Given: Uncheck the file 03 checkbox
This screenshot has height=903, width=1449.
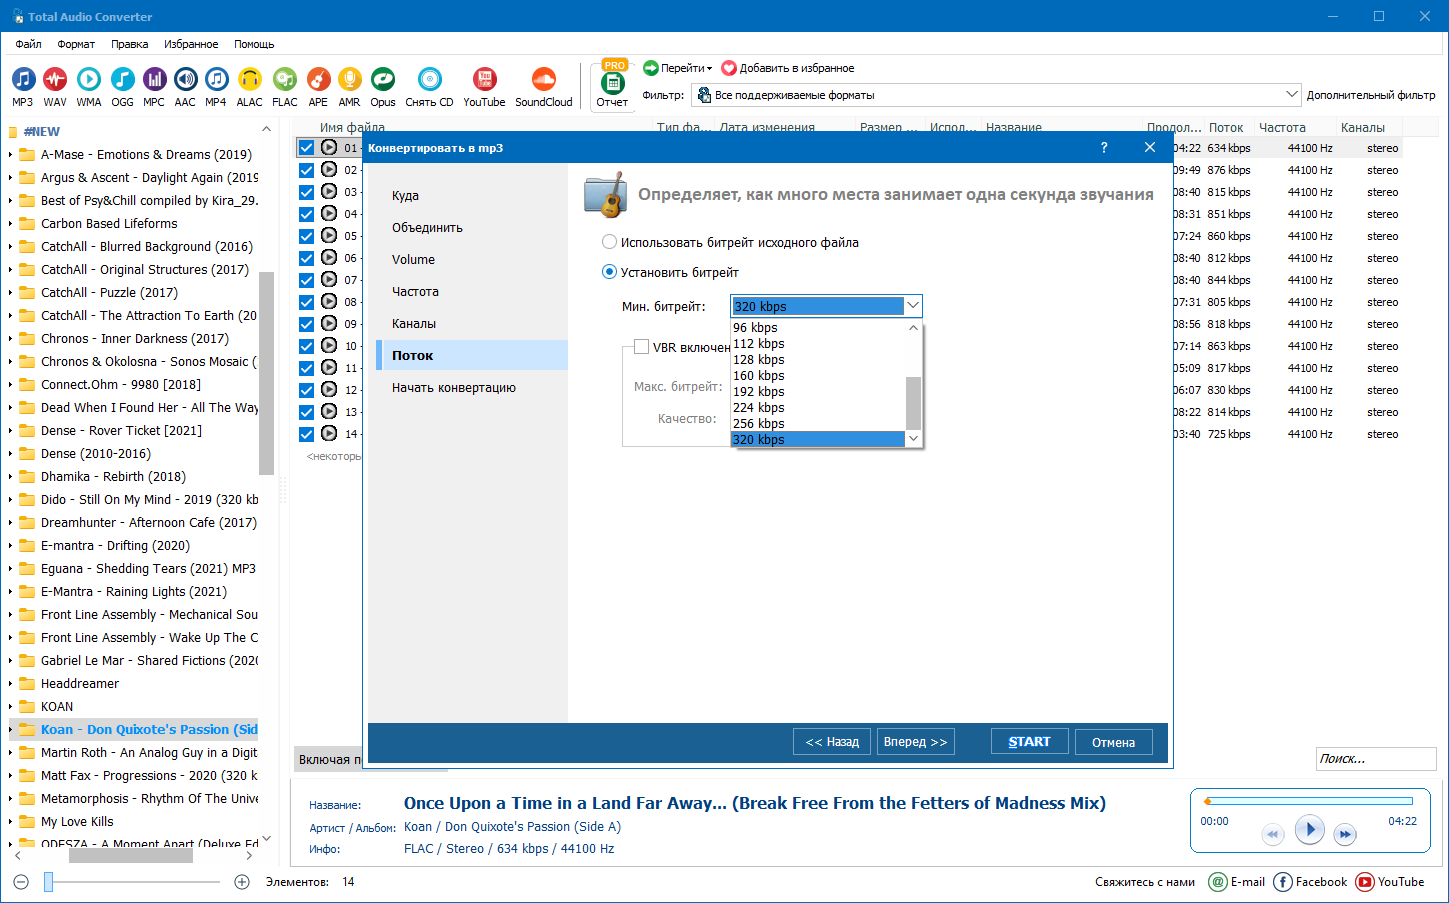Looking at the screenshot, I should [307, 192].
